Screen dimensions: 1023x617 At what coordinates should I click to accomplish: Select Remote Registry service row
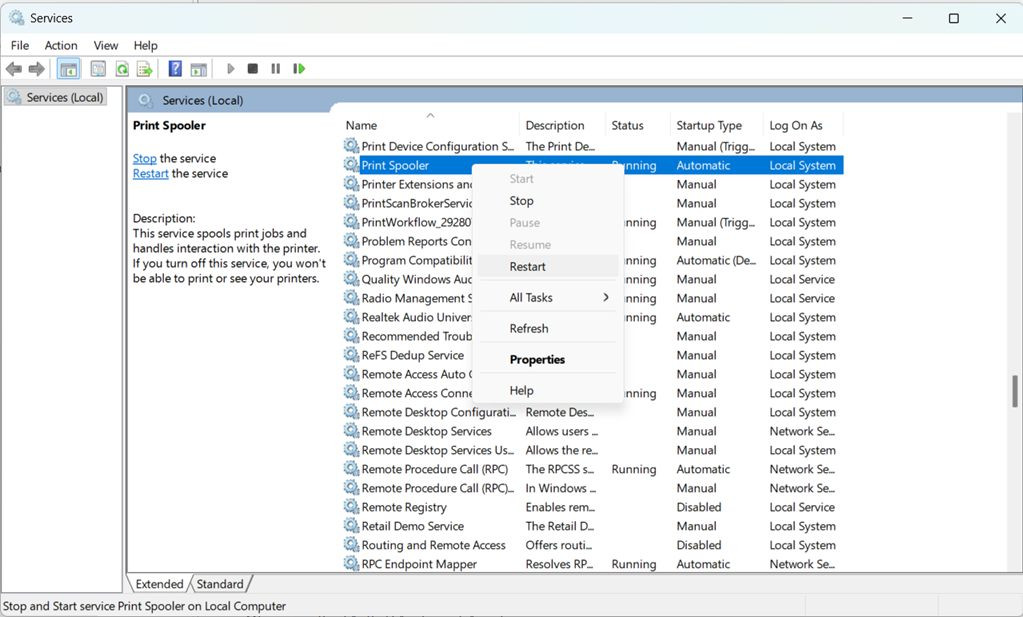point(593,507)
